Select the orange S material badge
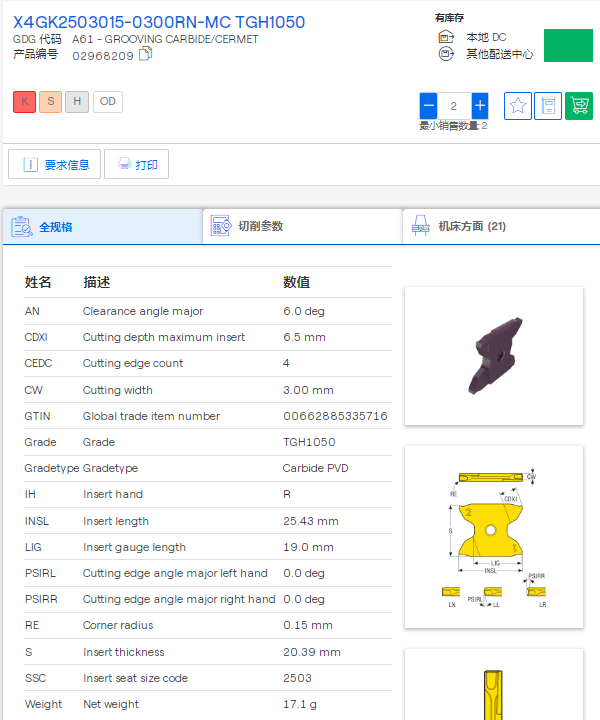This screenshot has width=600, height=720. pos(50,102)
